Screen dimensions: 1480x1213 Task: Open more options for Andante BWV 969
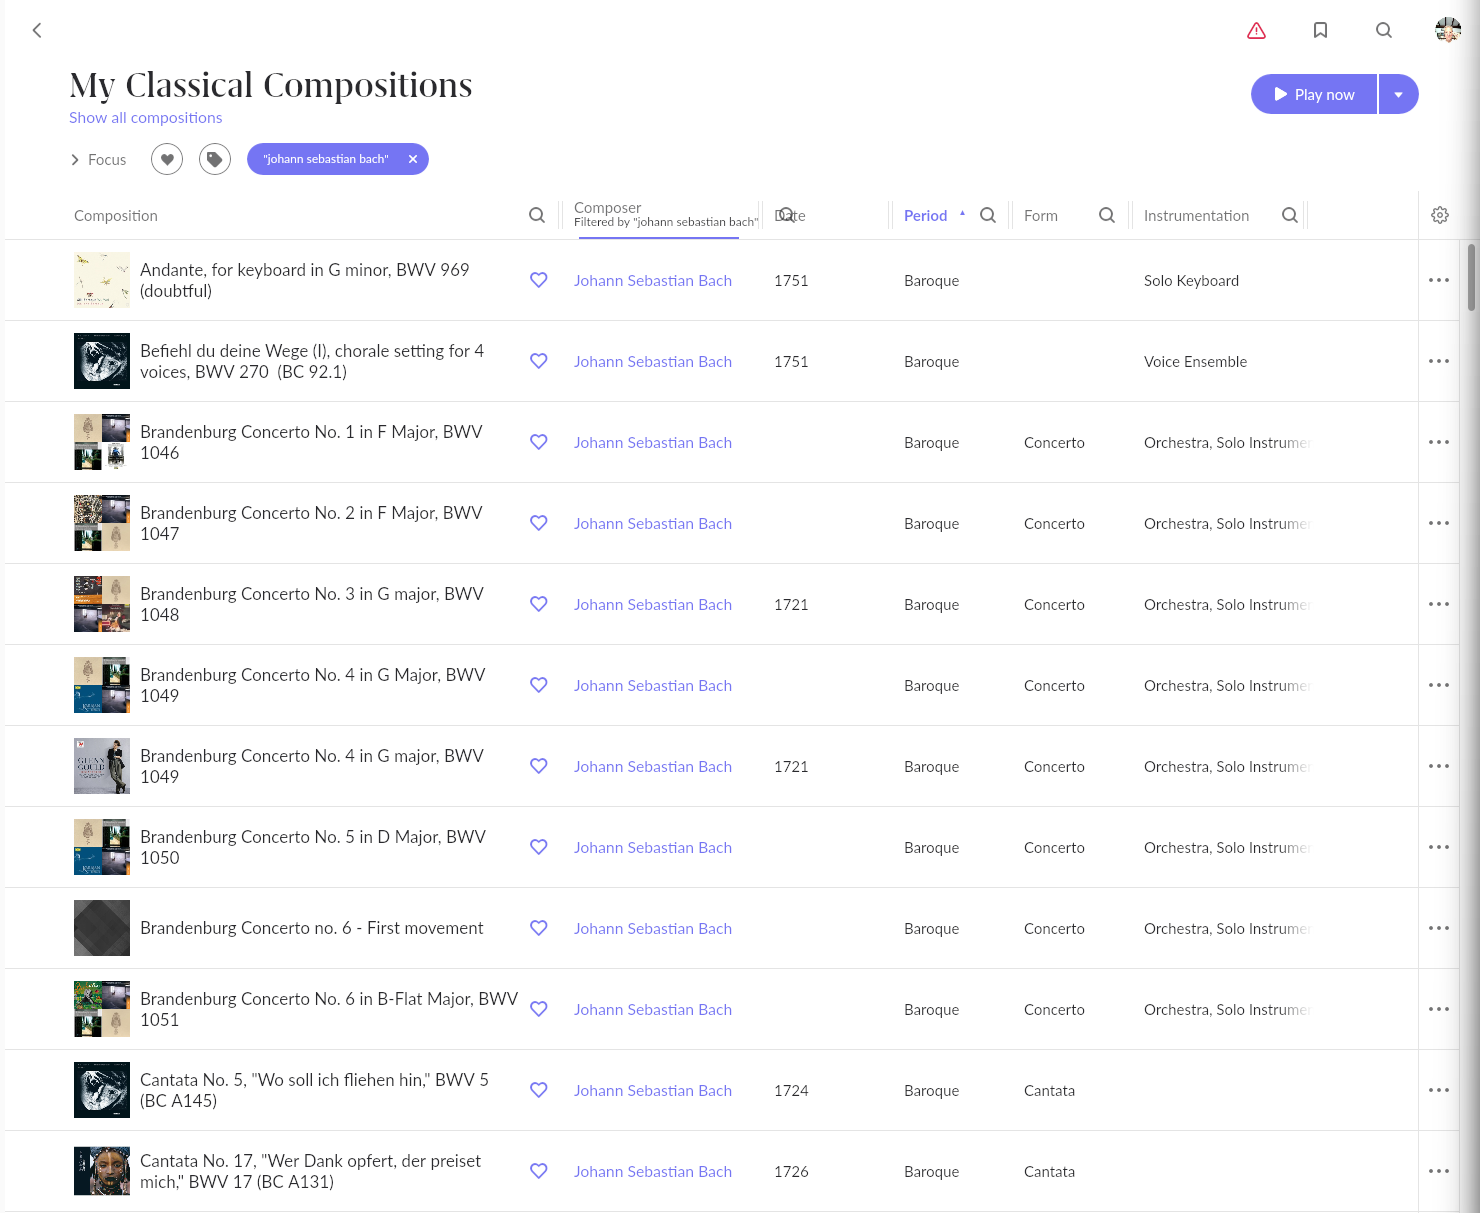[1439, 280]
